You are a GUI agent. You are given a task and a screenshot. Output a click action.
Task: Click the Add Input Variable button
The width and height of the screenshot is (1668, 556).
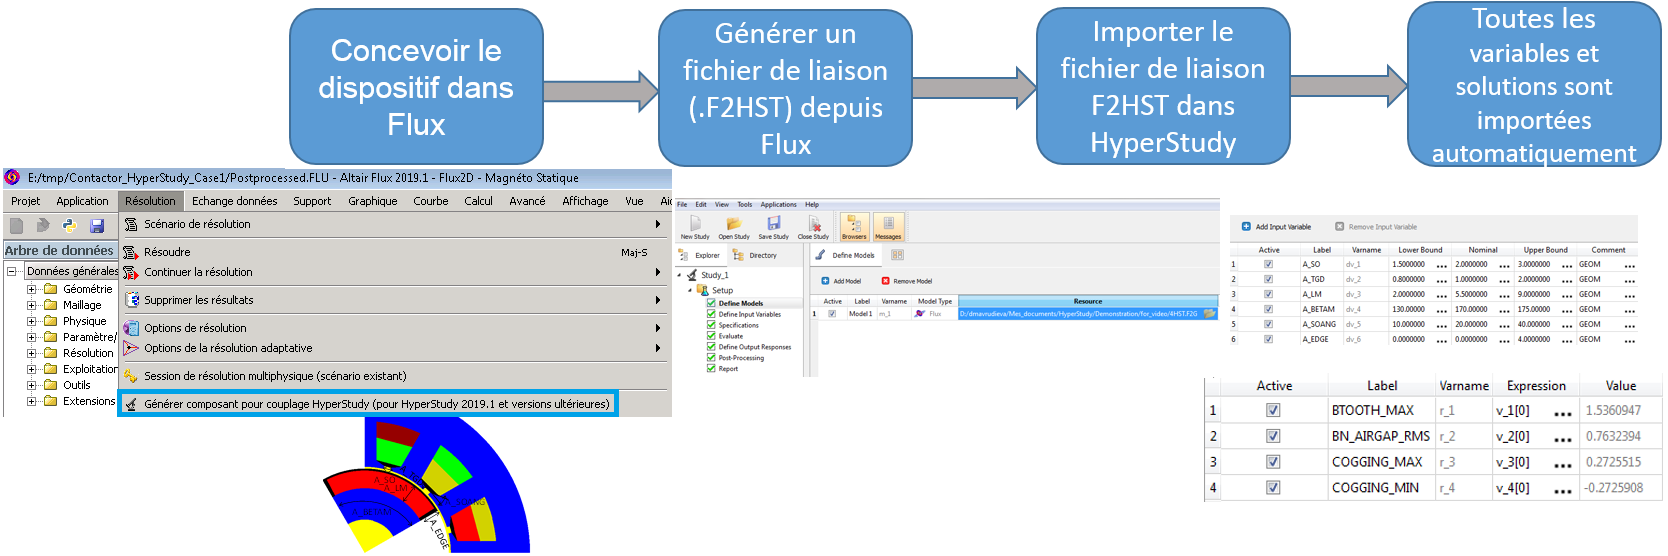click(1276, 227)
